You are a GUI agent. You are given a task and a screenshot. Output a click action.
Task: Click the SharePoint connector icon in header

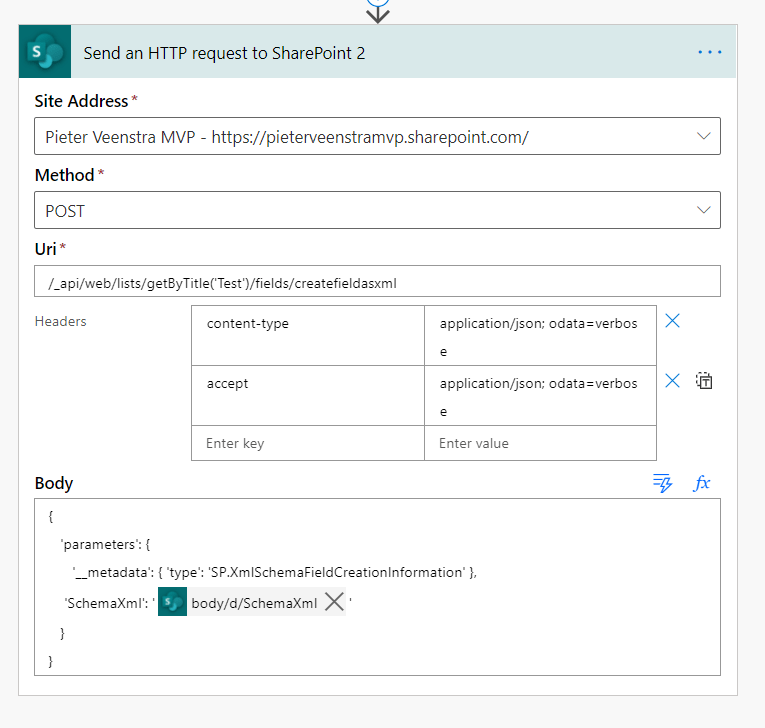45,52
